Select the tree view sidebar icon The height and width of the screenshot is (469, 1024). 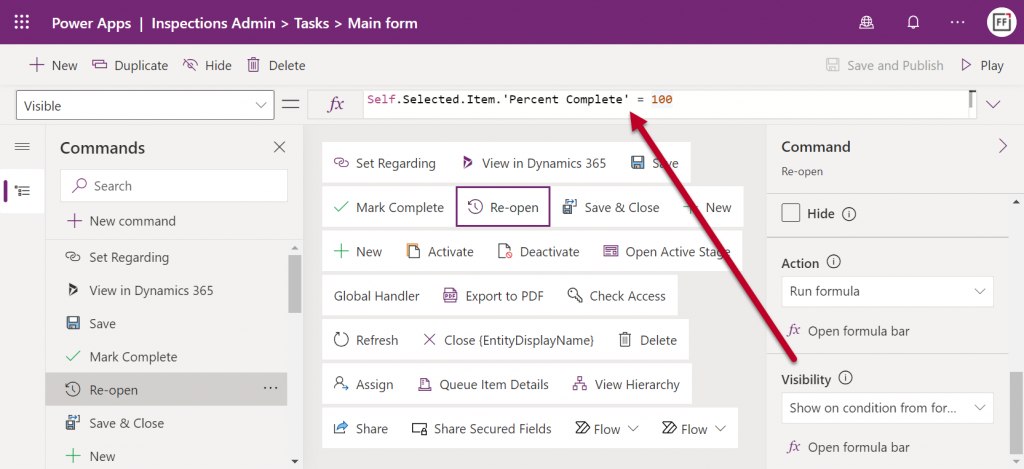pyautogui.click(x=22, y=191)
